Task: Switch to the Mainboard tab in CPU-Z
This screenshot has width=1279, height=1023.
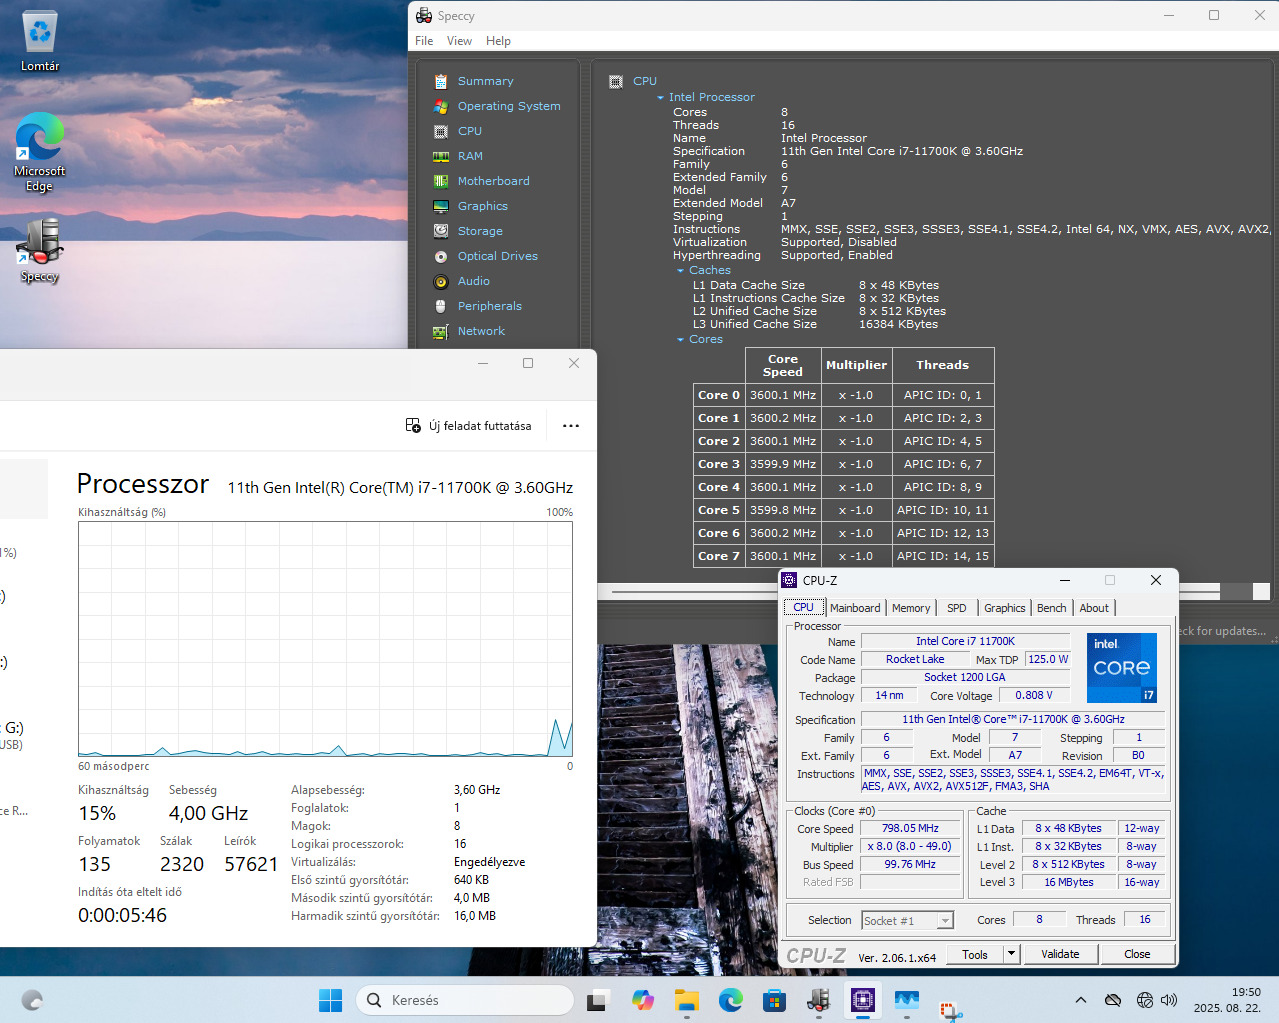Action: 855,608
